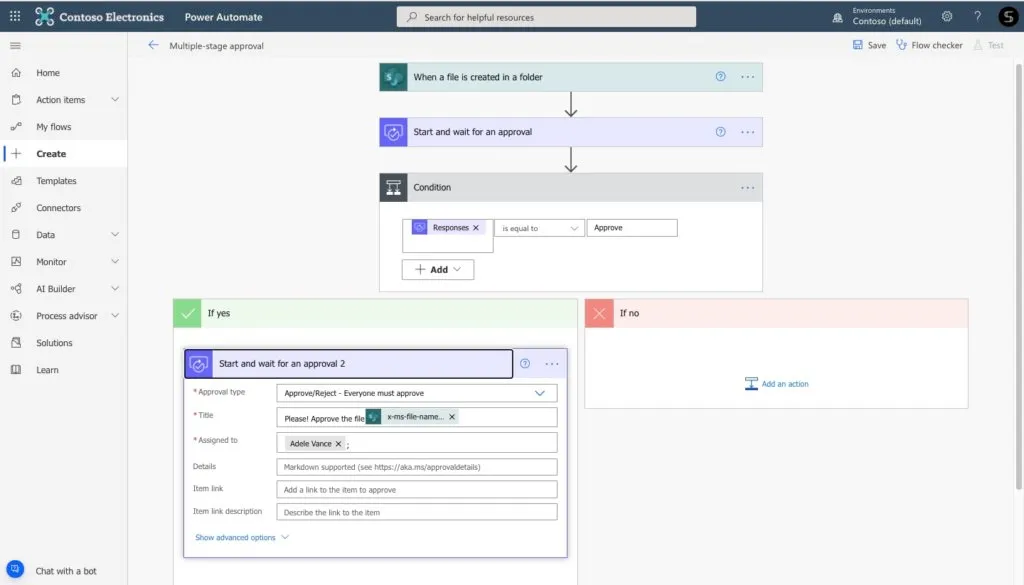Click the approval icon on Start and wait step
1024x585 pixels.
click(393, 132)
